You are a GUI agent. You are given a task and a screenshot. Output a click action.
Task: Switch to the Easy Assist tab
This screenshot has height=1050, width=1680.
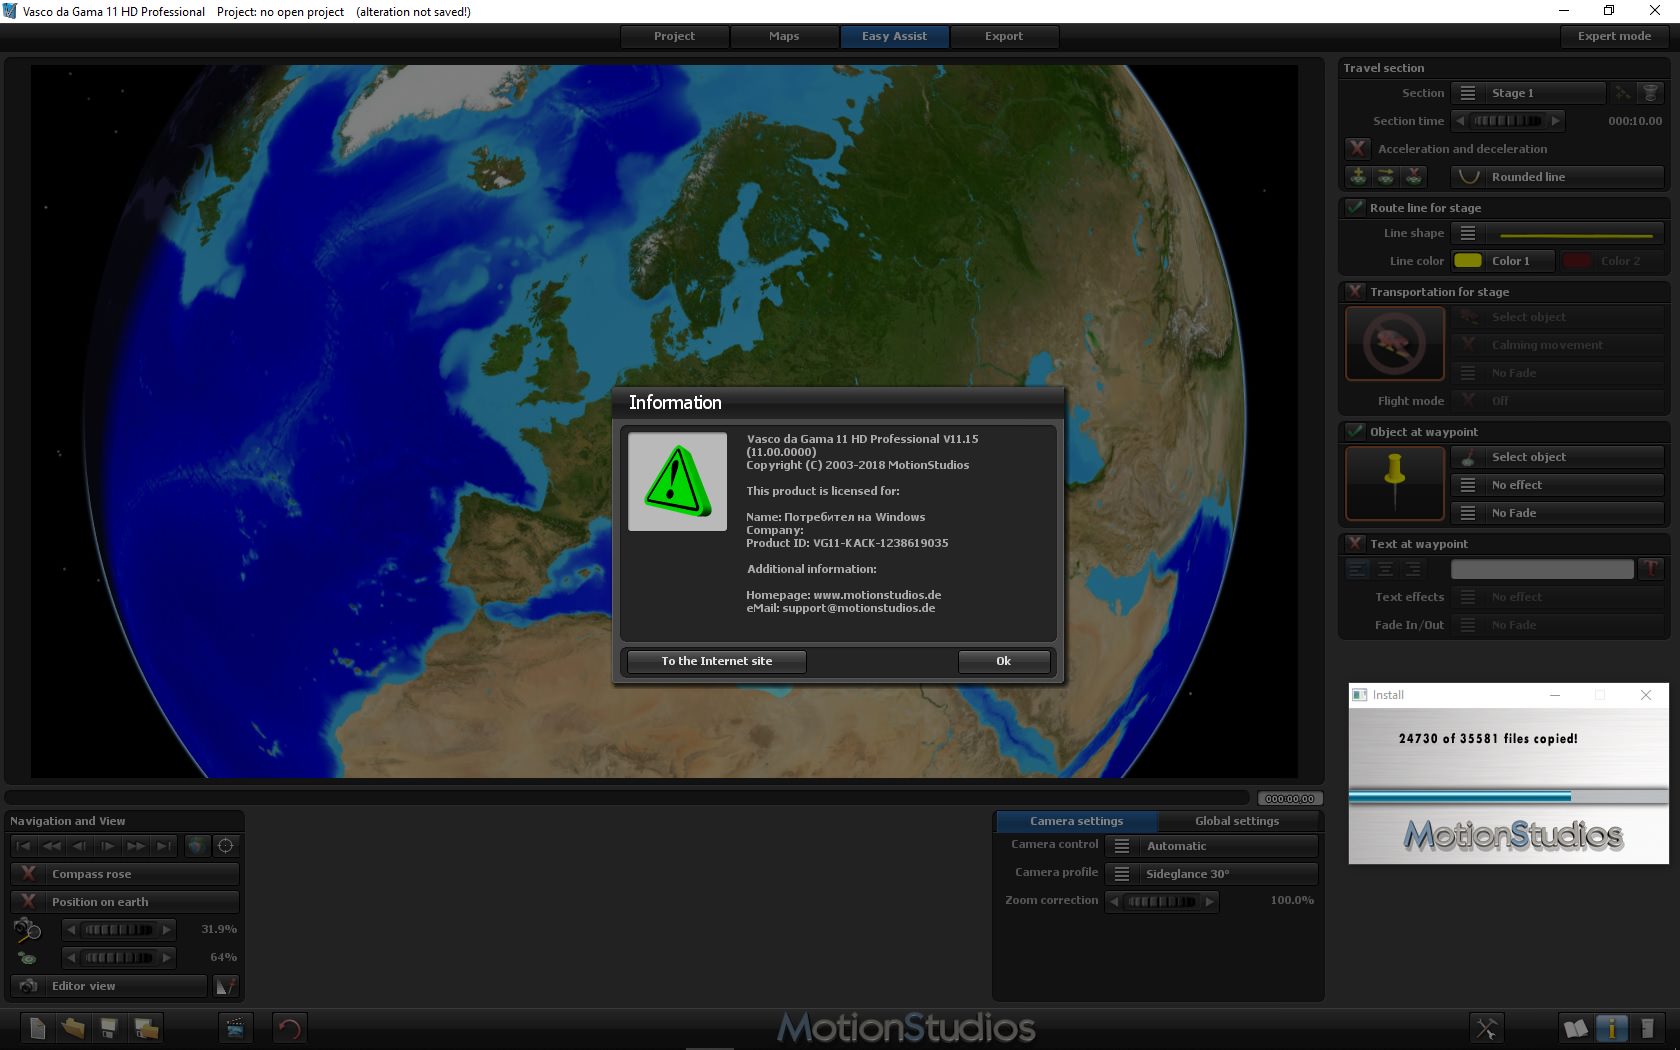point(895,36)
